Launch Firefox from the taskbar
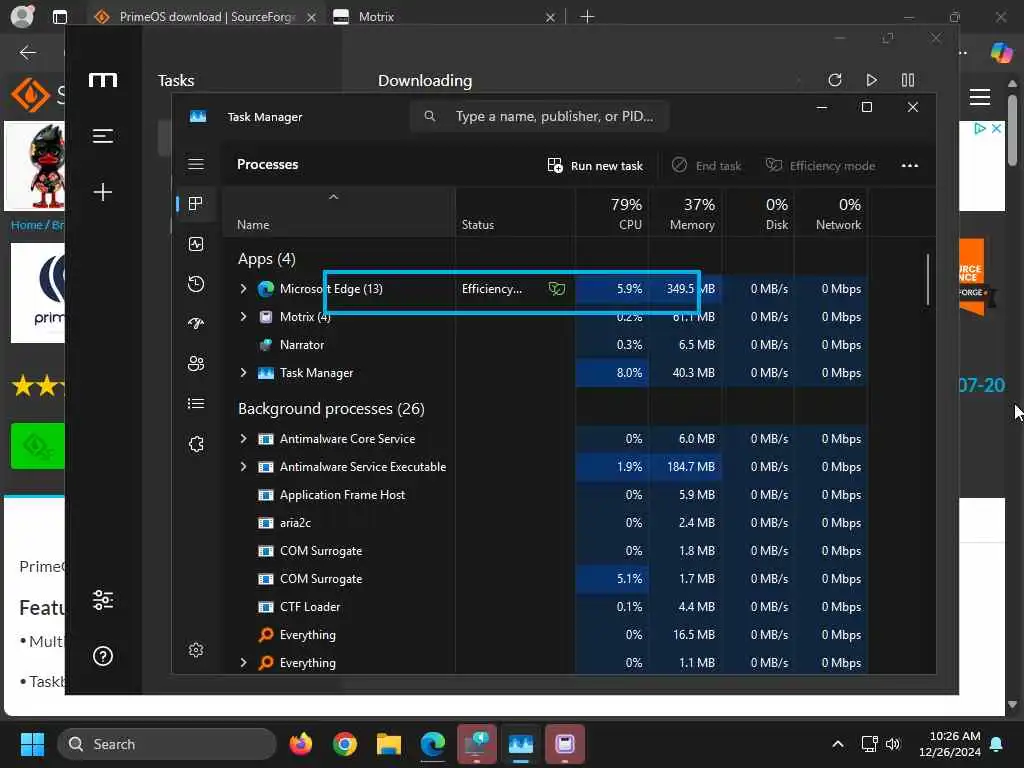Viewport: 1024px width, 768px height. click(x=301, y=744)
